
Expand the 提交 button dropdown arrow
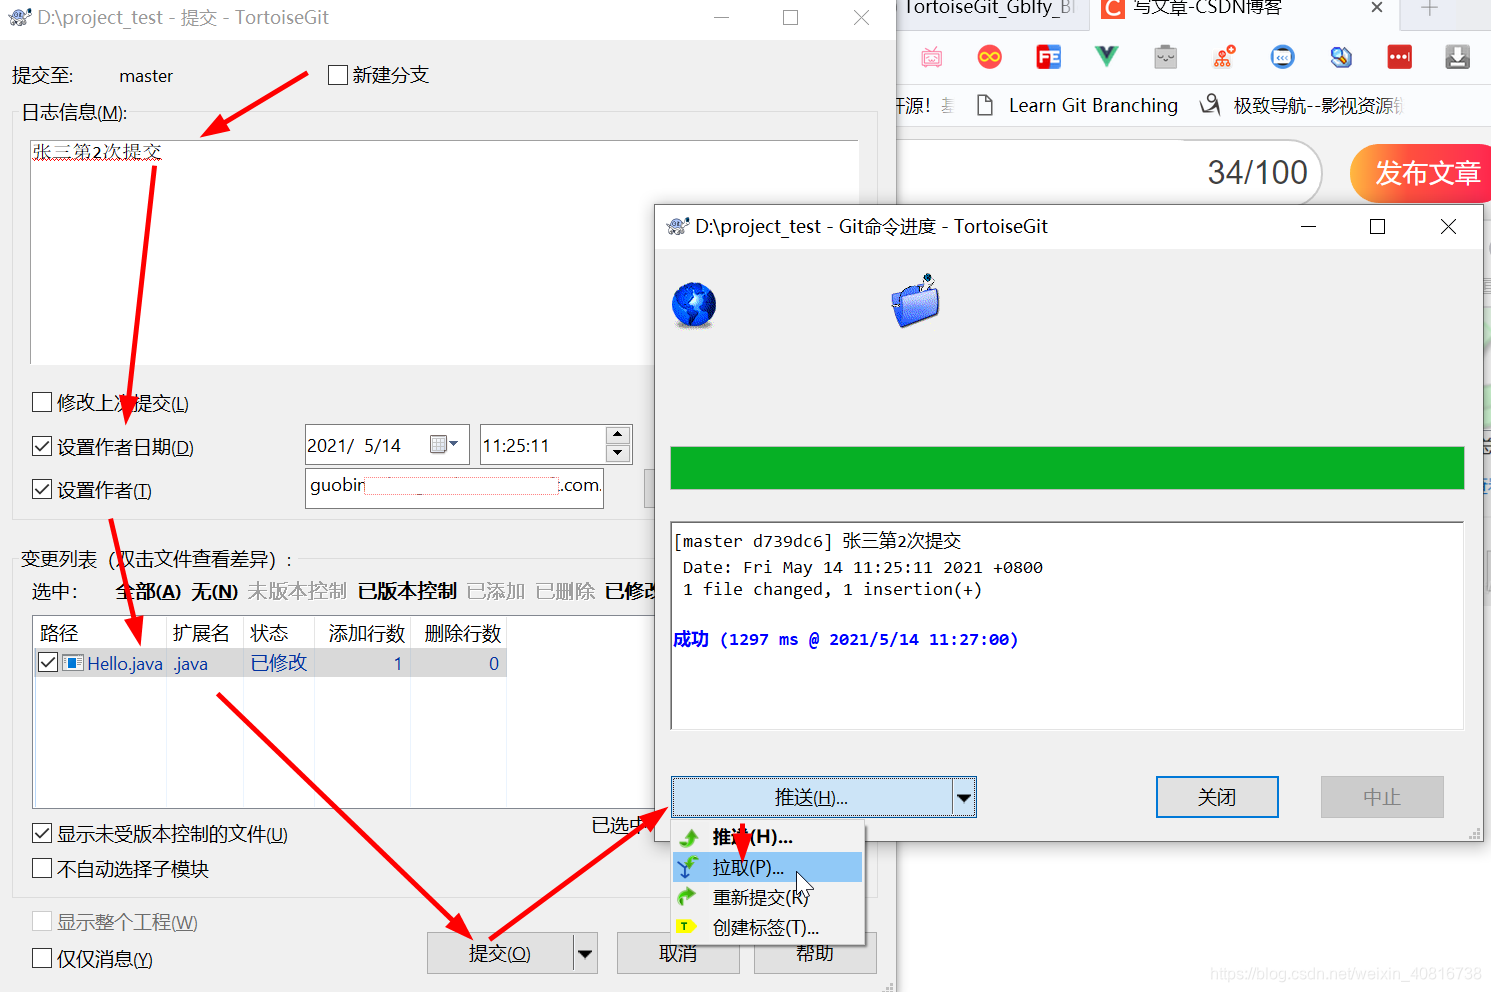[584, 953]
